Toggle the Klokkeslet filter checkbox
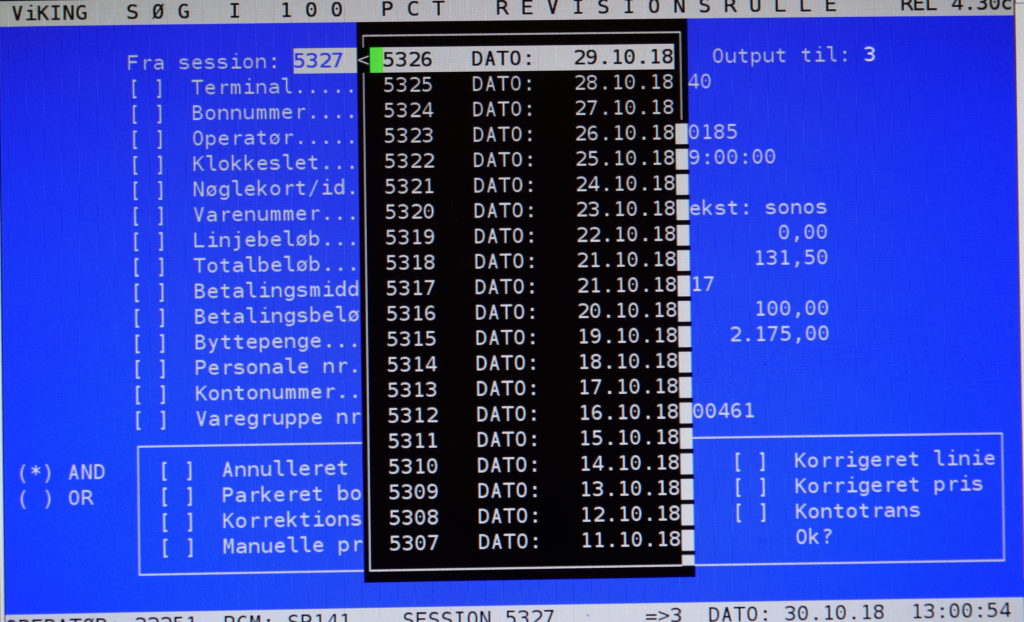This screenshot has height=622, width=1024. tap(147, 163)
